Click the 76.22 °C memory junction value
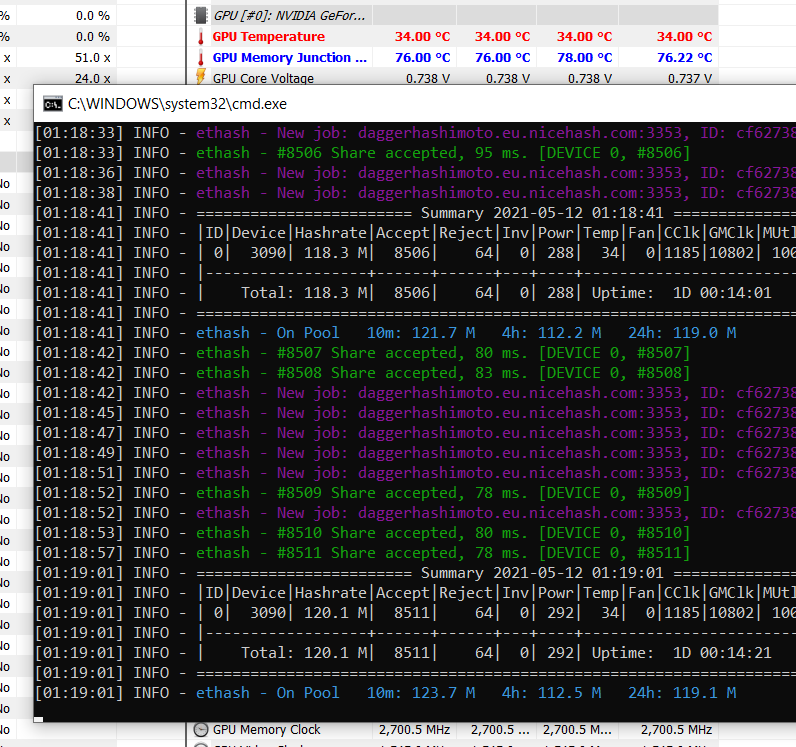 684,57
